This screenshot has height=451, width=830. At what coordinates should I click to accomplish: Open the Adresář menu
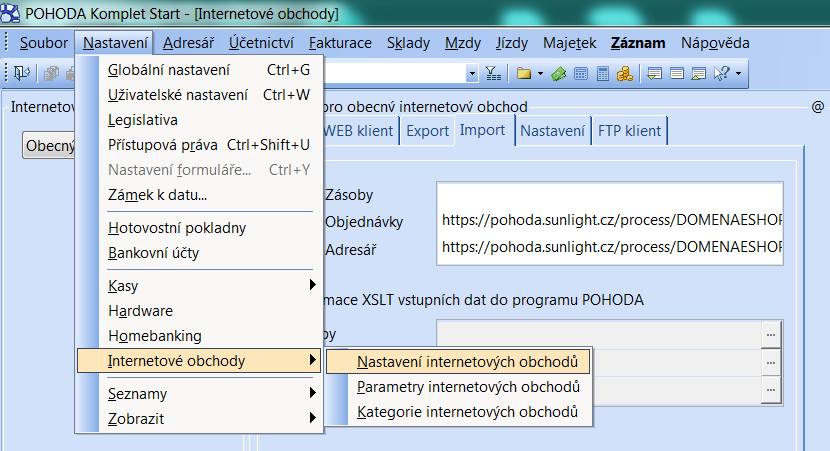pos(188,43)
